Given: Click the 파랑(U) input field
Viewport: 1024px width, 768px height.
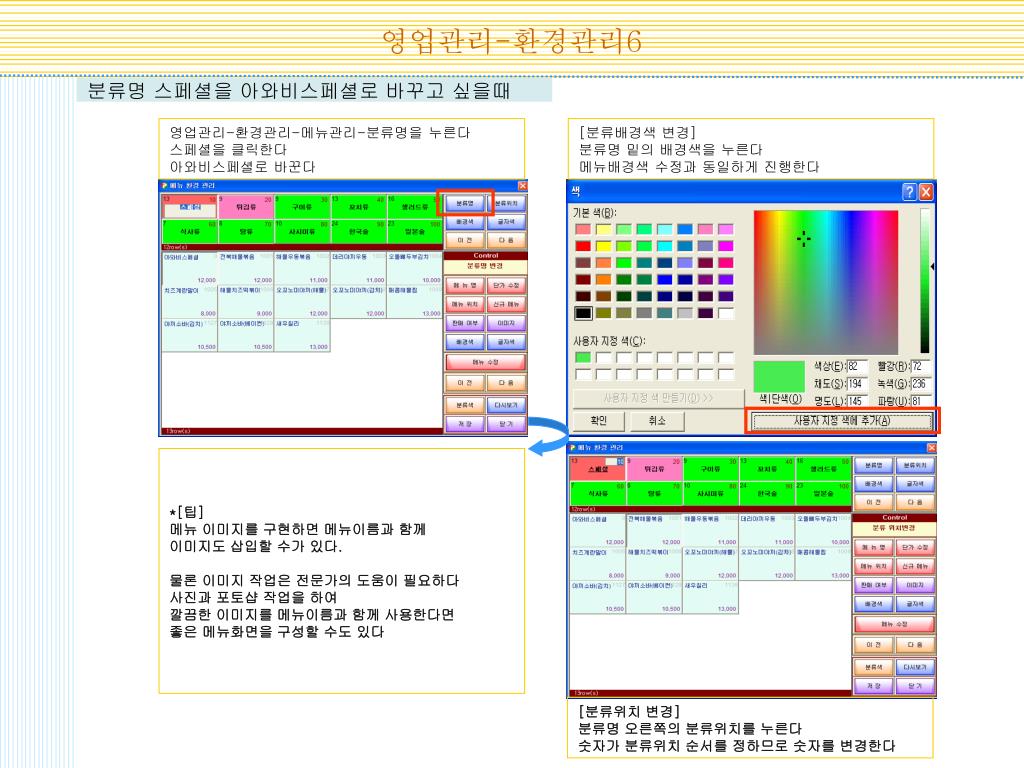Looking at the screenshot, I should [x=921, y=400].
